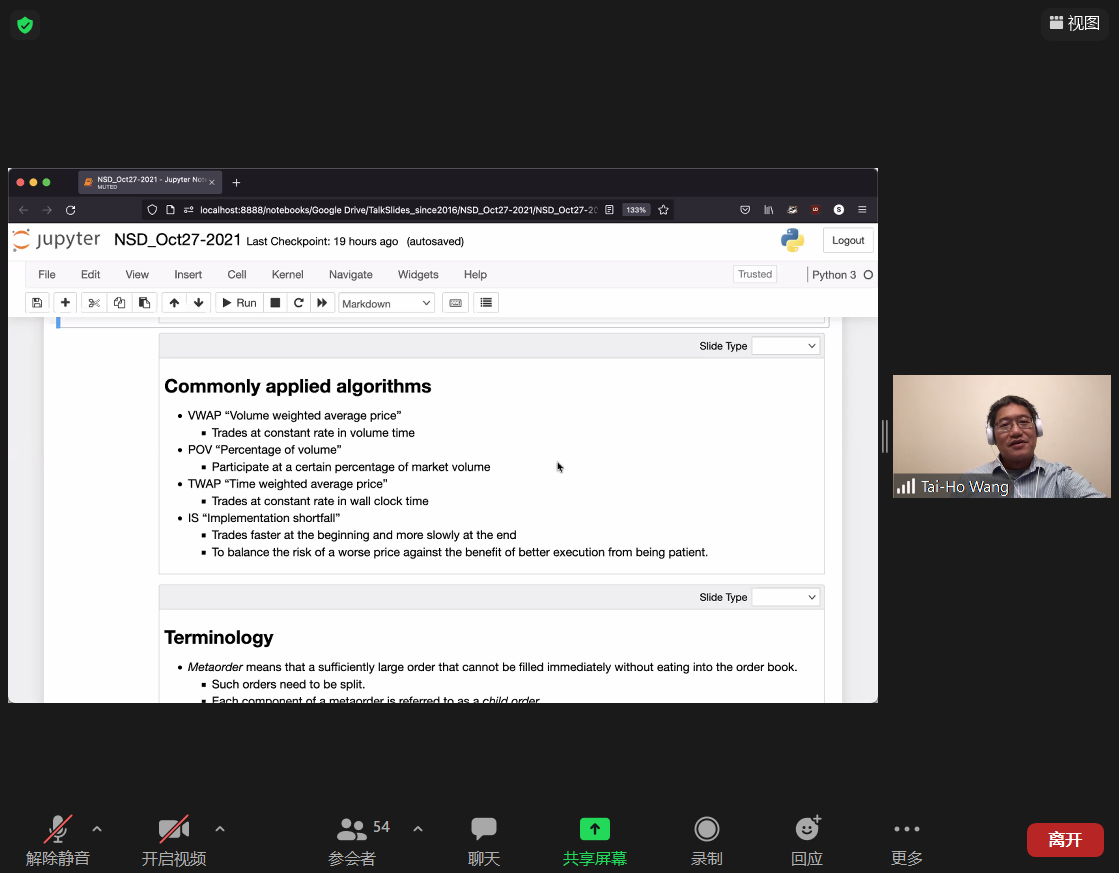Click the Jupyter logo

56,240
